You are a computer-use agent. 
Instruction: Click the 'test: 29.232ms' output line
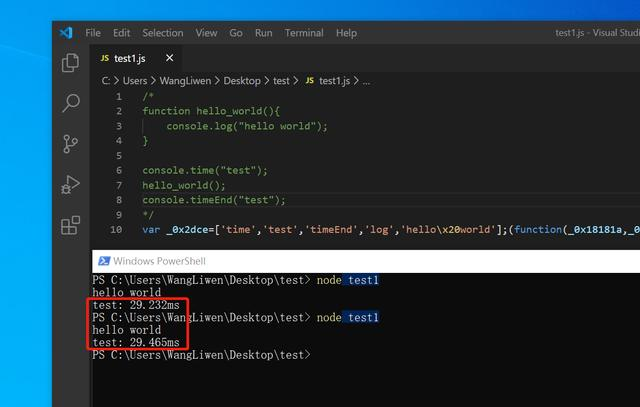(x=136, y=305)
